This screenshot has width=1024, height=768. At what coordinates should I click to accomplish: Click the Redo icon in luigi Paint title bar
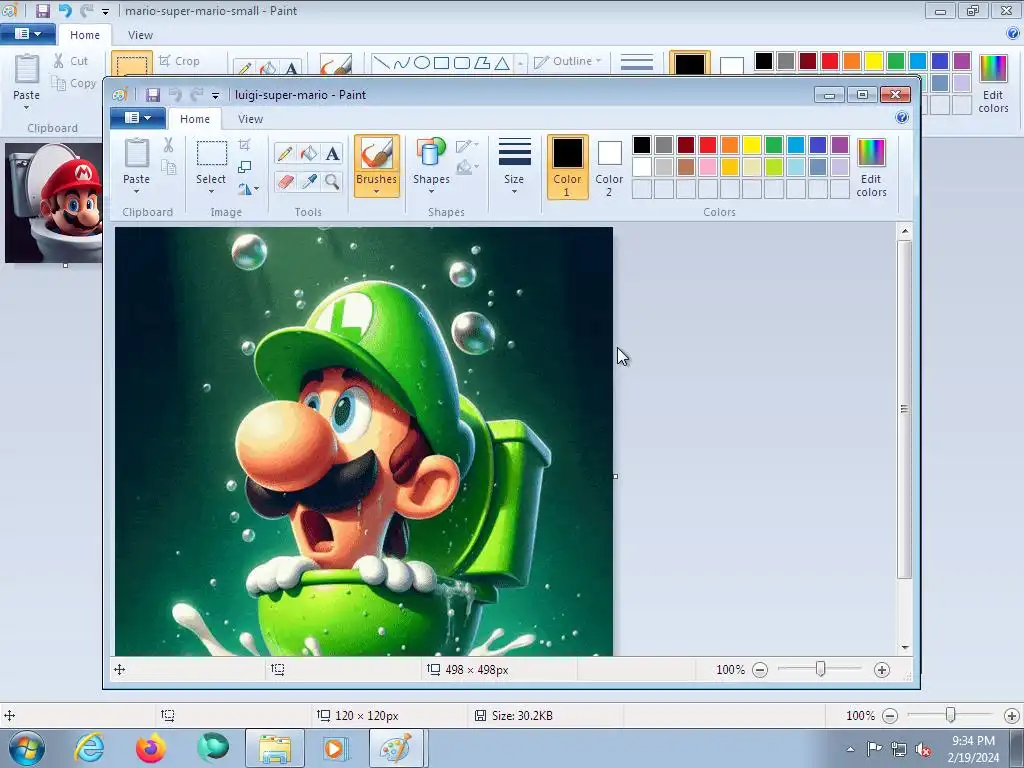coord(197,95)
